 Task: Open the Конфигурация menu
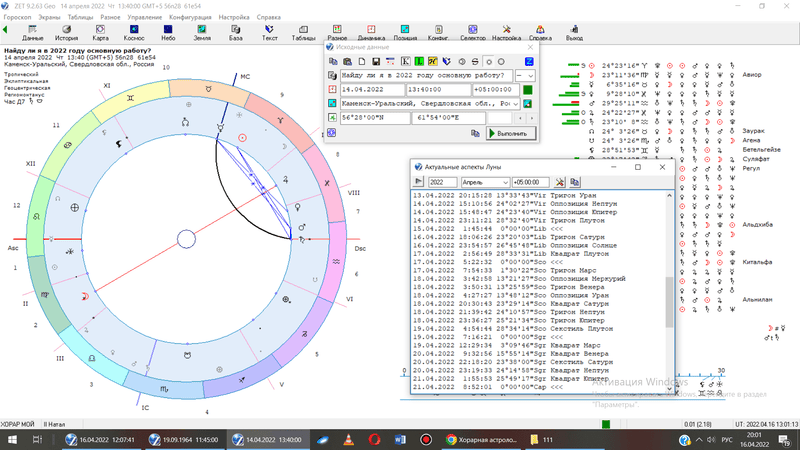tap(190, 17)
